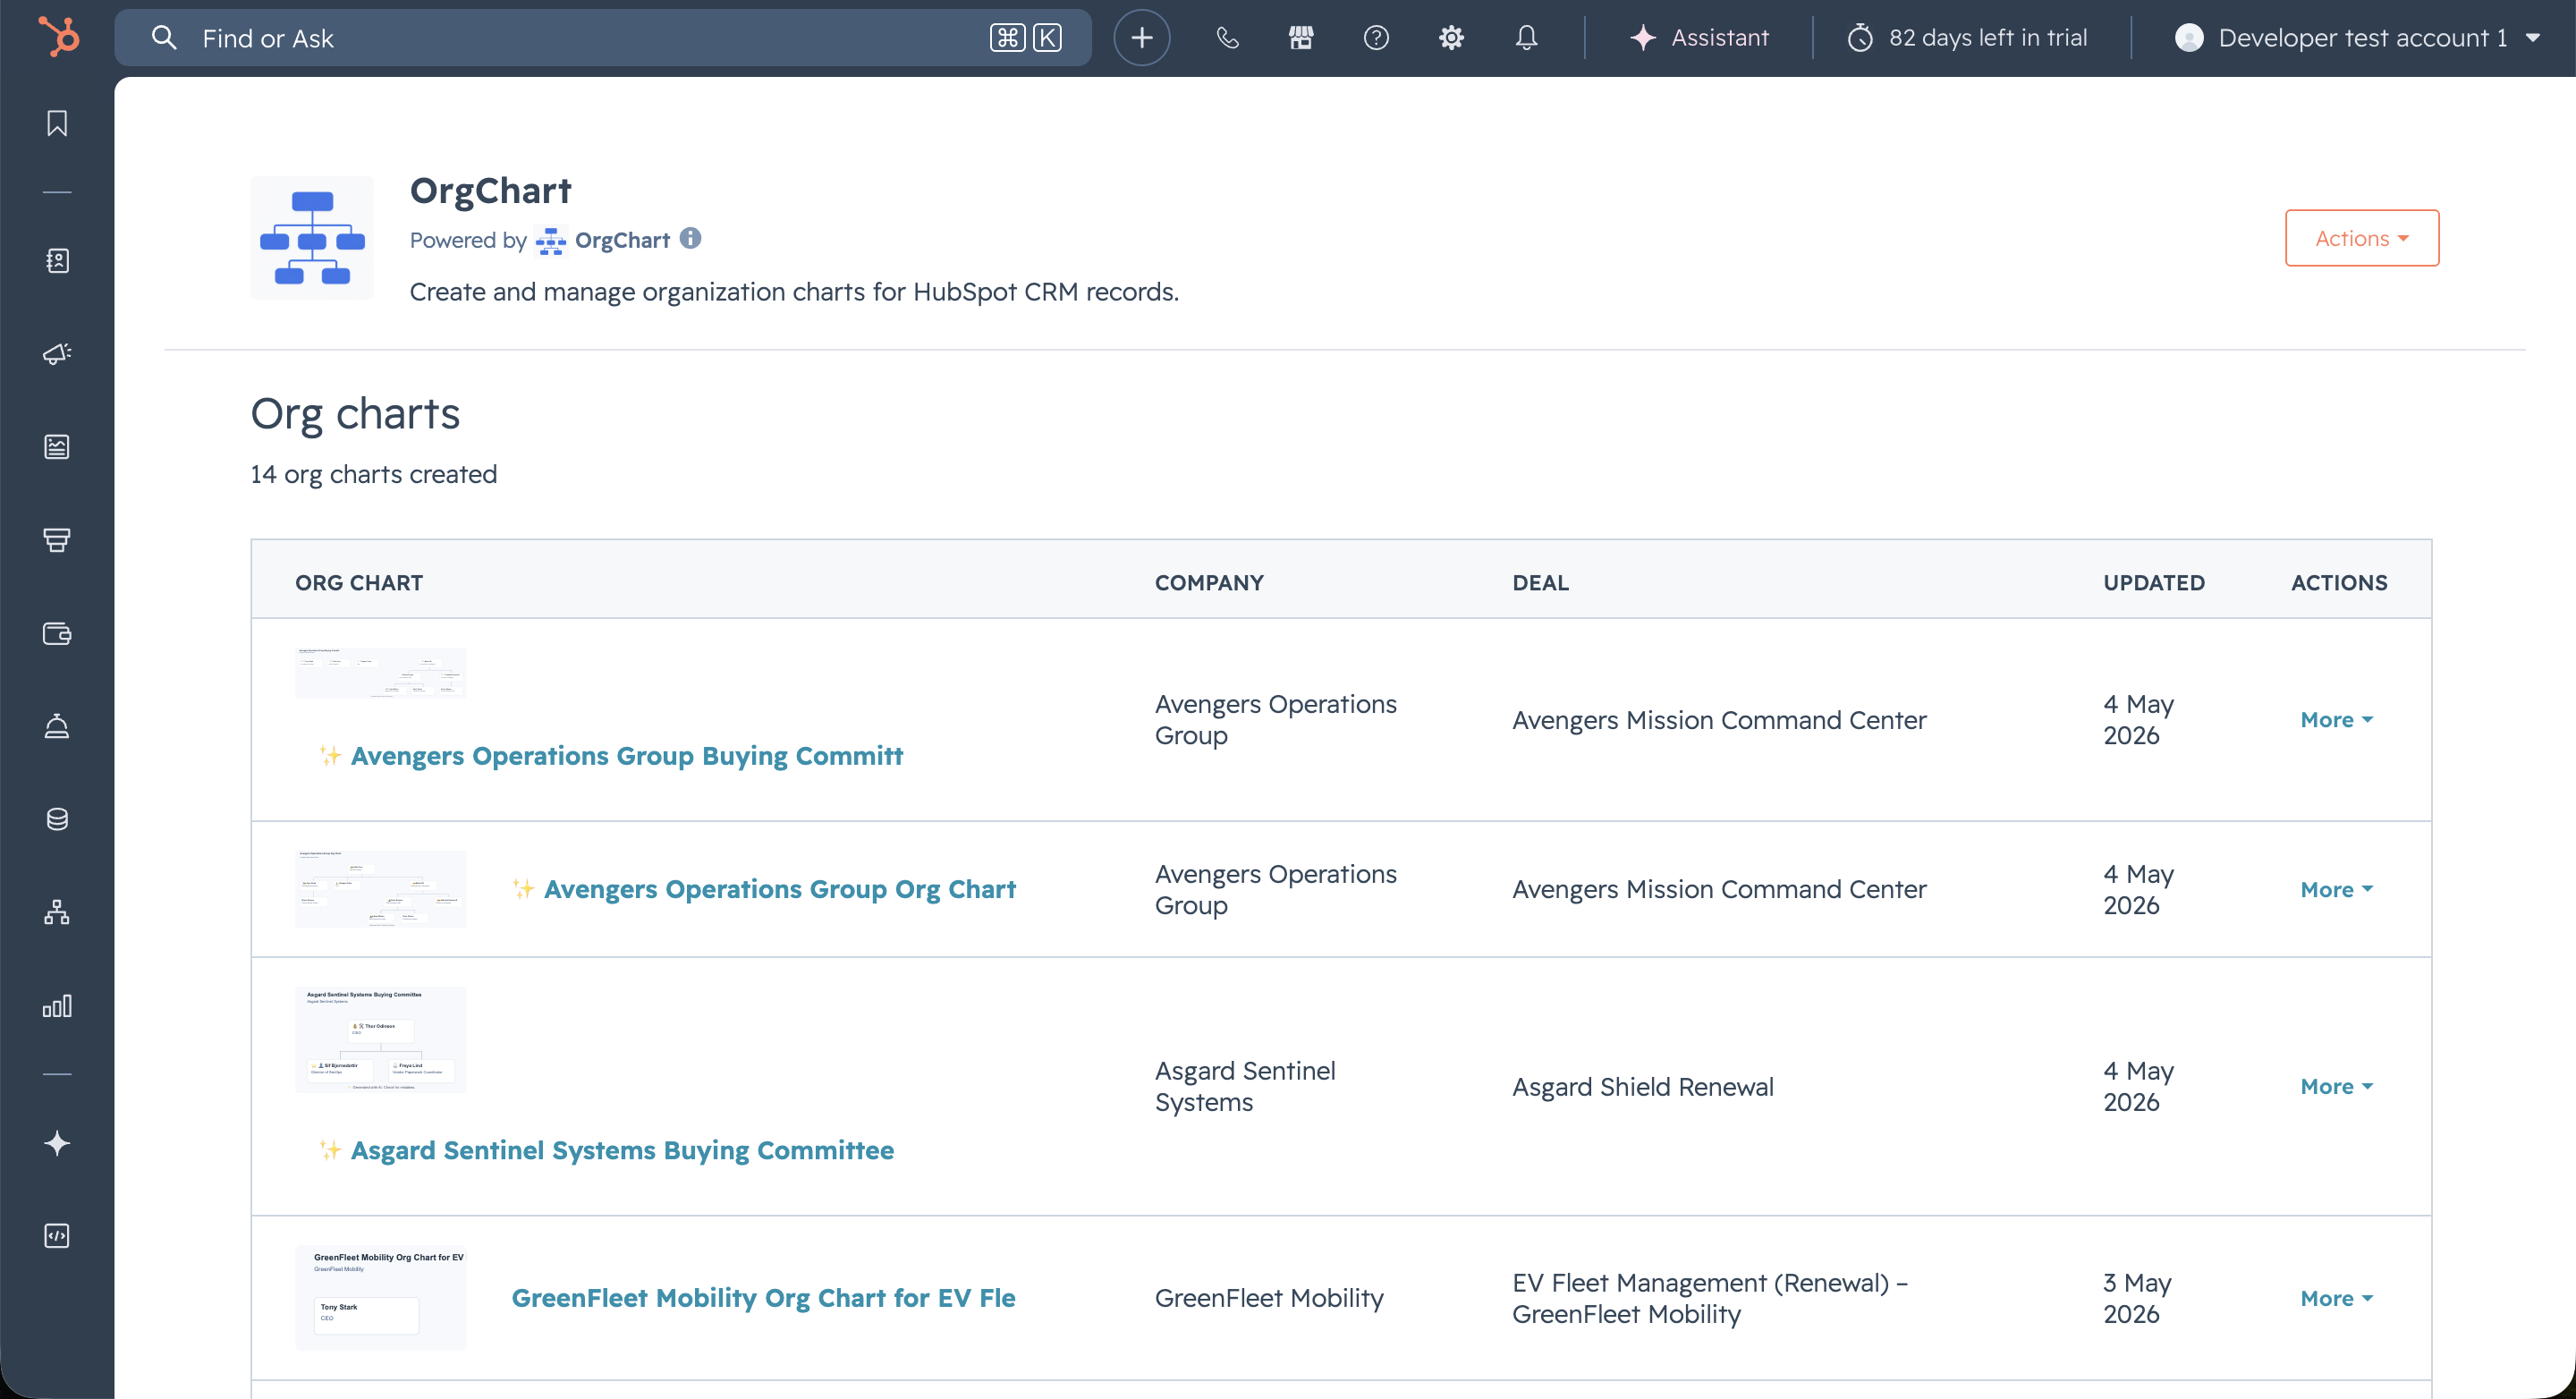
Task: Click Avengers Mission Command Center in Buying Committee row
Action: 1719,720
